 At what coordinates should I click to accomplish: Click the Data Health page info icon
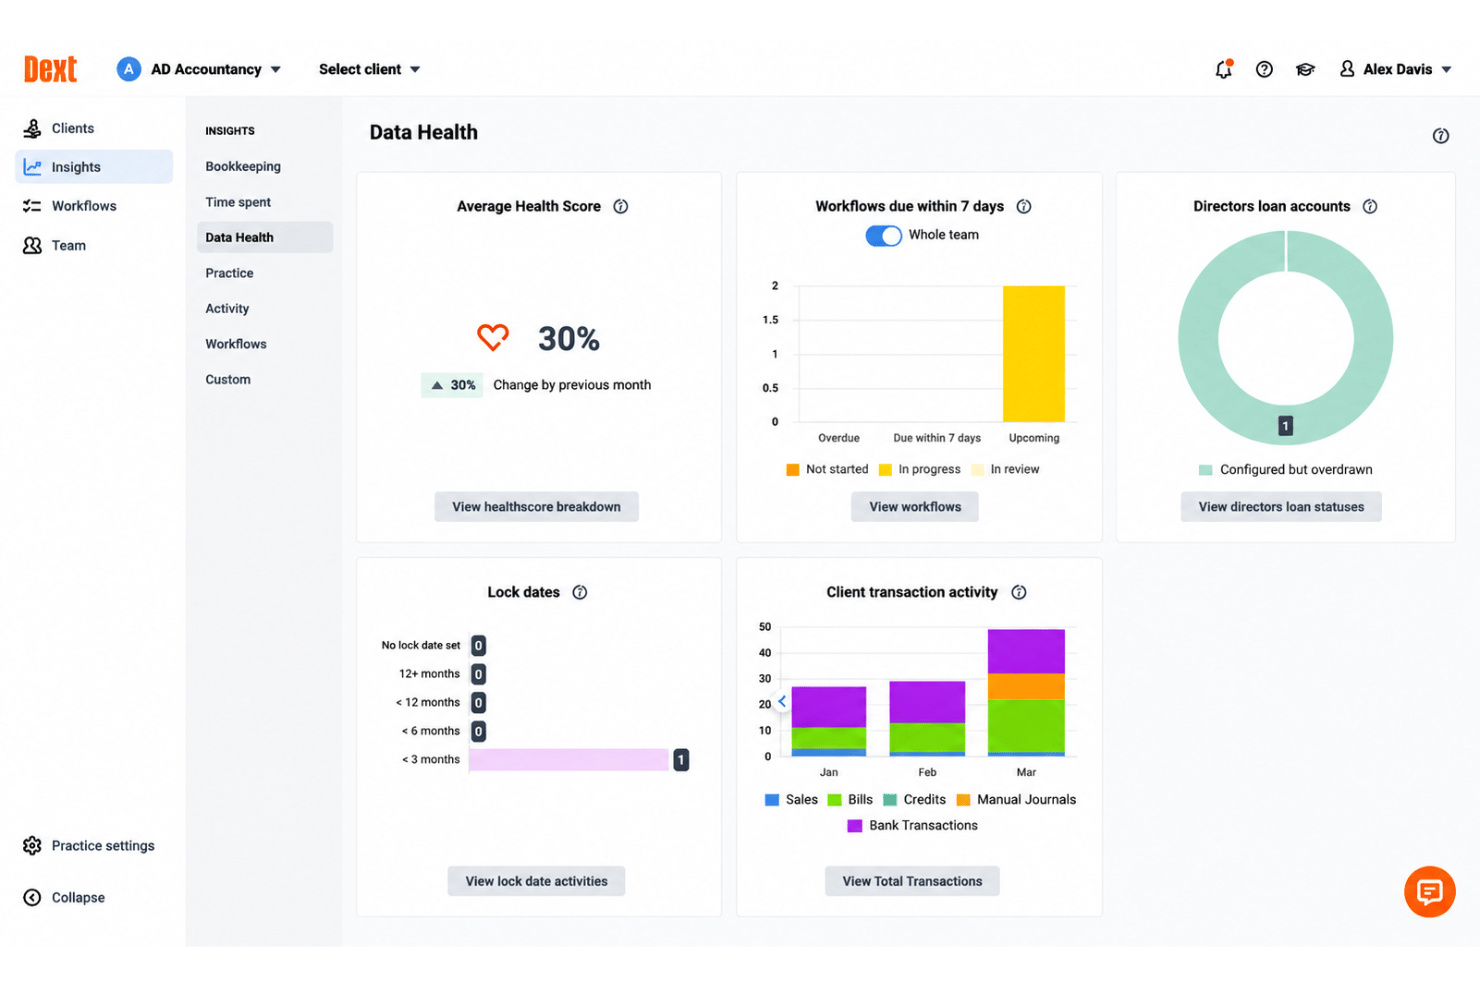click(1440, 136)
